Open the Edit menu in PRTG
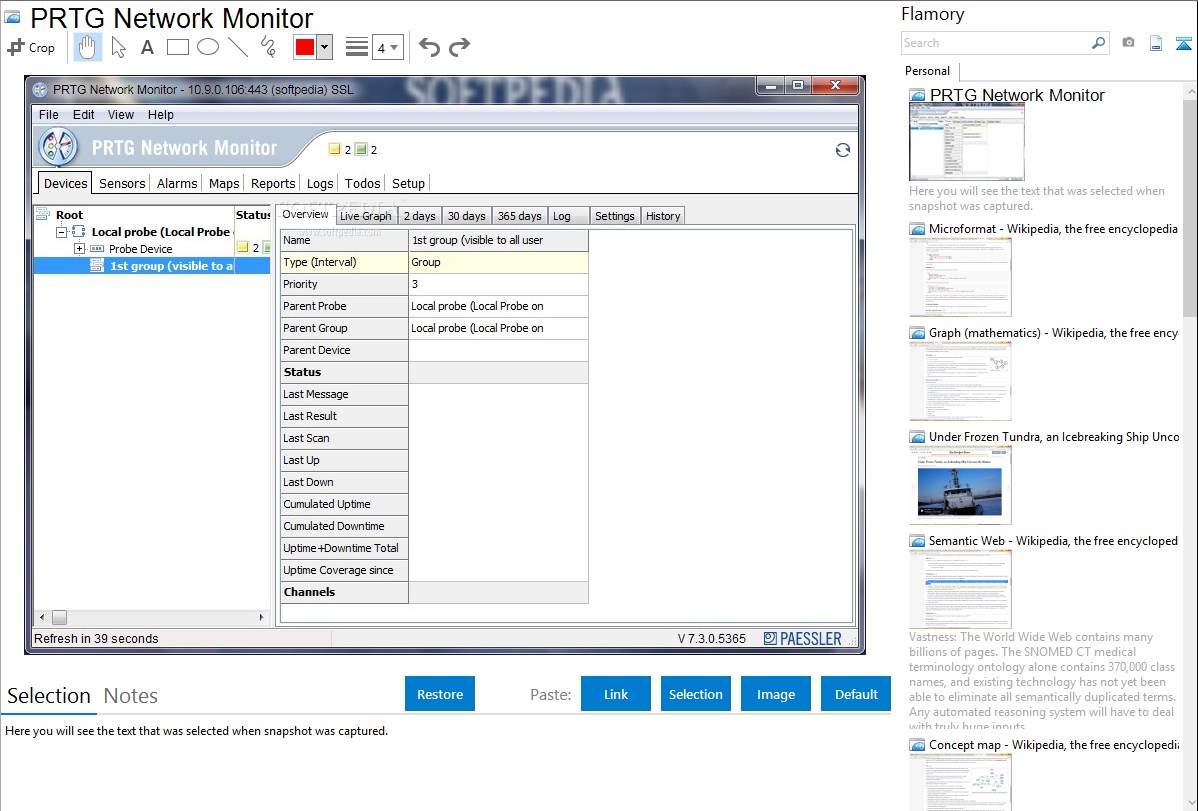This screenshot has height=811, width=1198. [83, 115]
